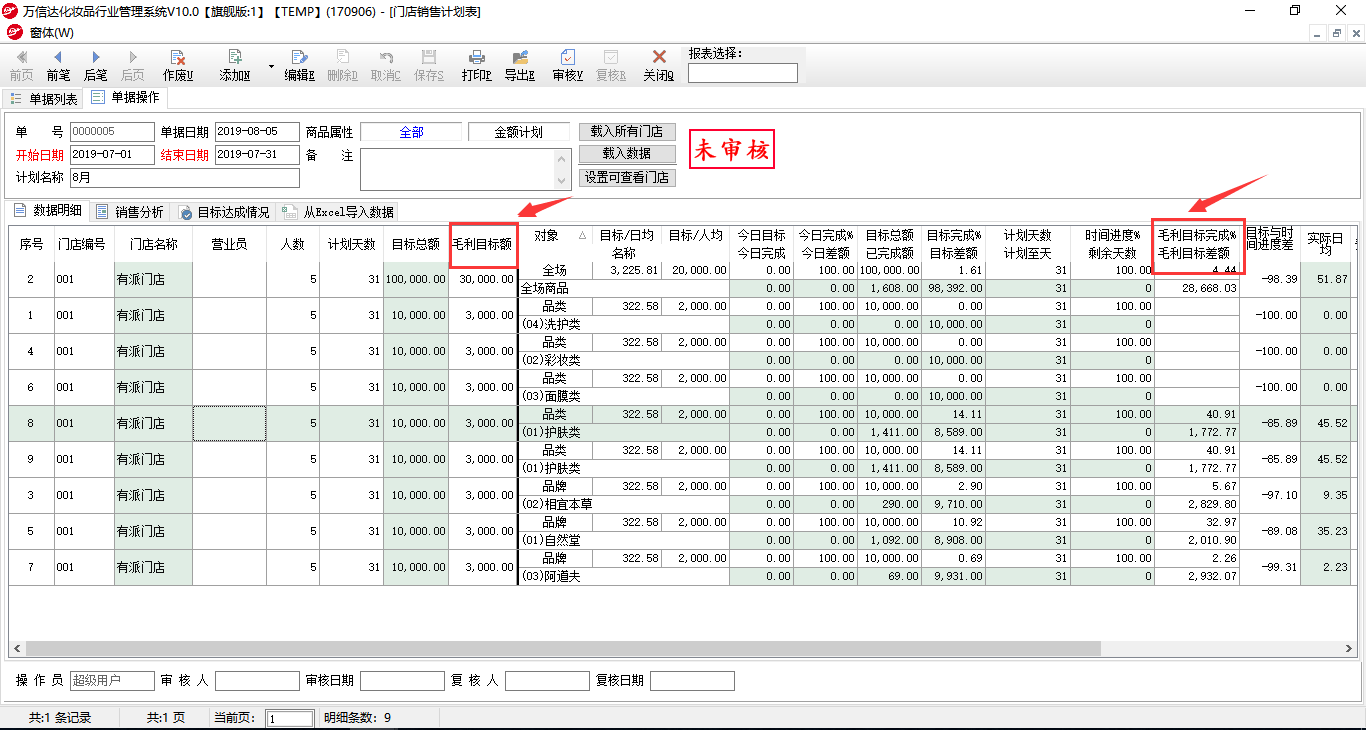Approve the document with 审核 icon
This screenshot has height=730, width=1366.
(x=567, y=65)
